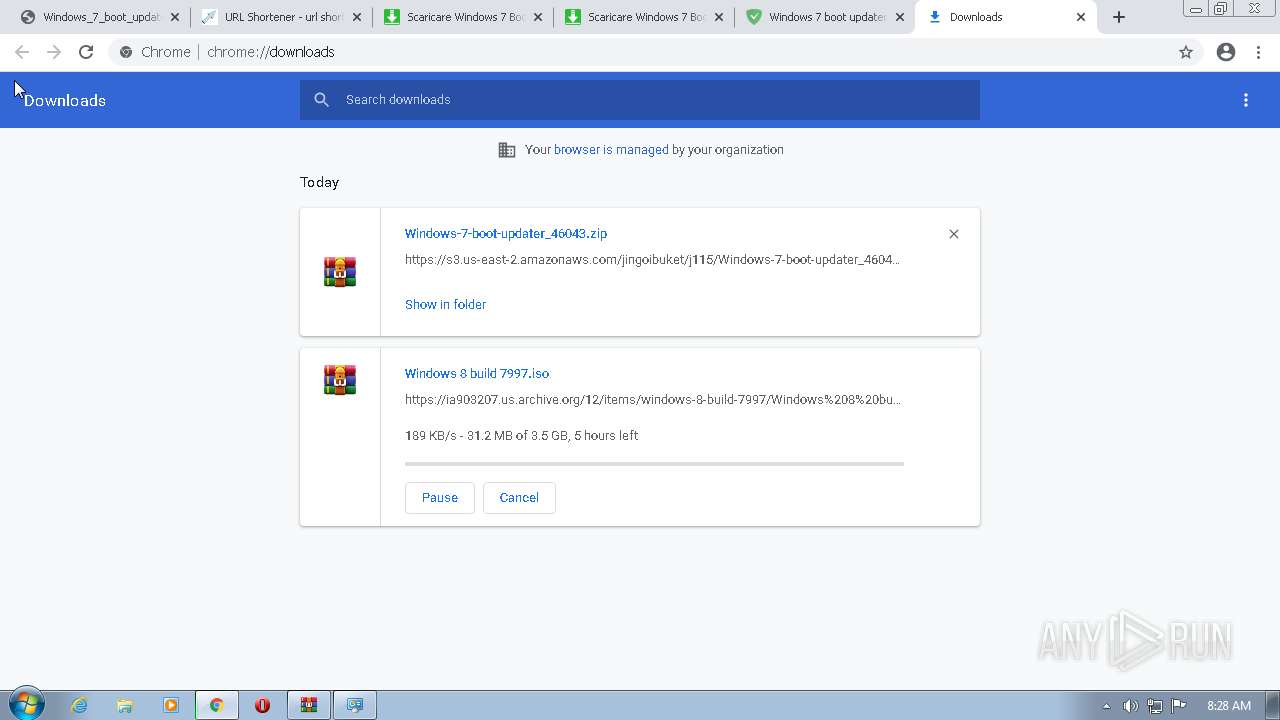Switch to the first Scaricare Windows 7 tab
This screenshot has height=720, width=1280.
(463, 17)
